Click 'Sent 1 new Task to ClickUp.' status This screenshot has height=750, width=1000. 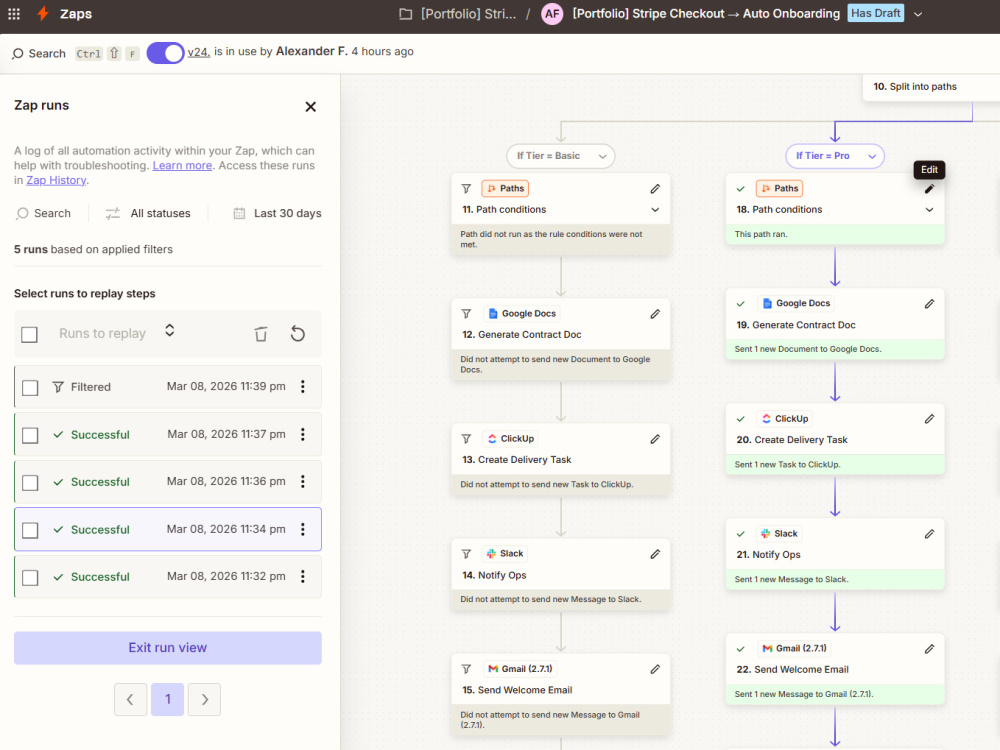787,464
